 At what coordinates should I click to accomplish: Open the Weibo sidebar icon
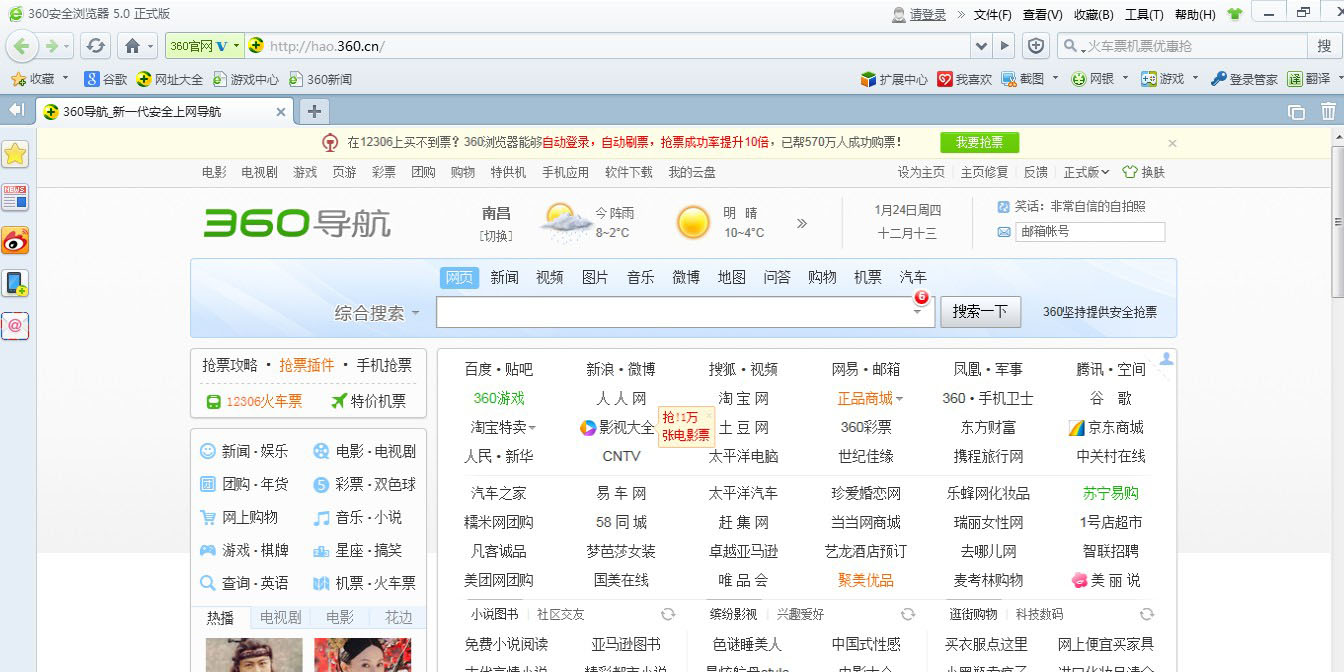pos(15,240)
